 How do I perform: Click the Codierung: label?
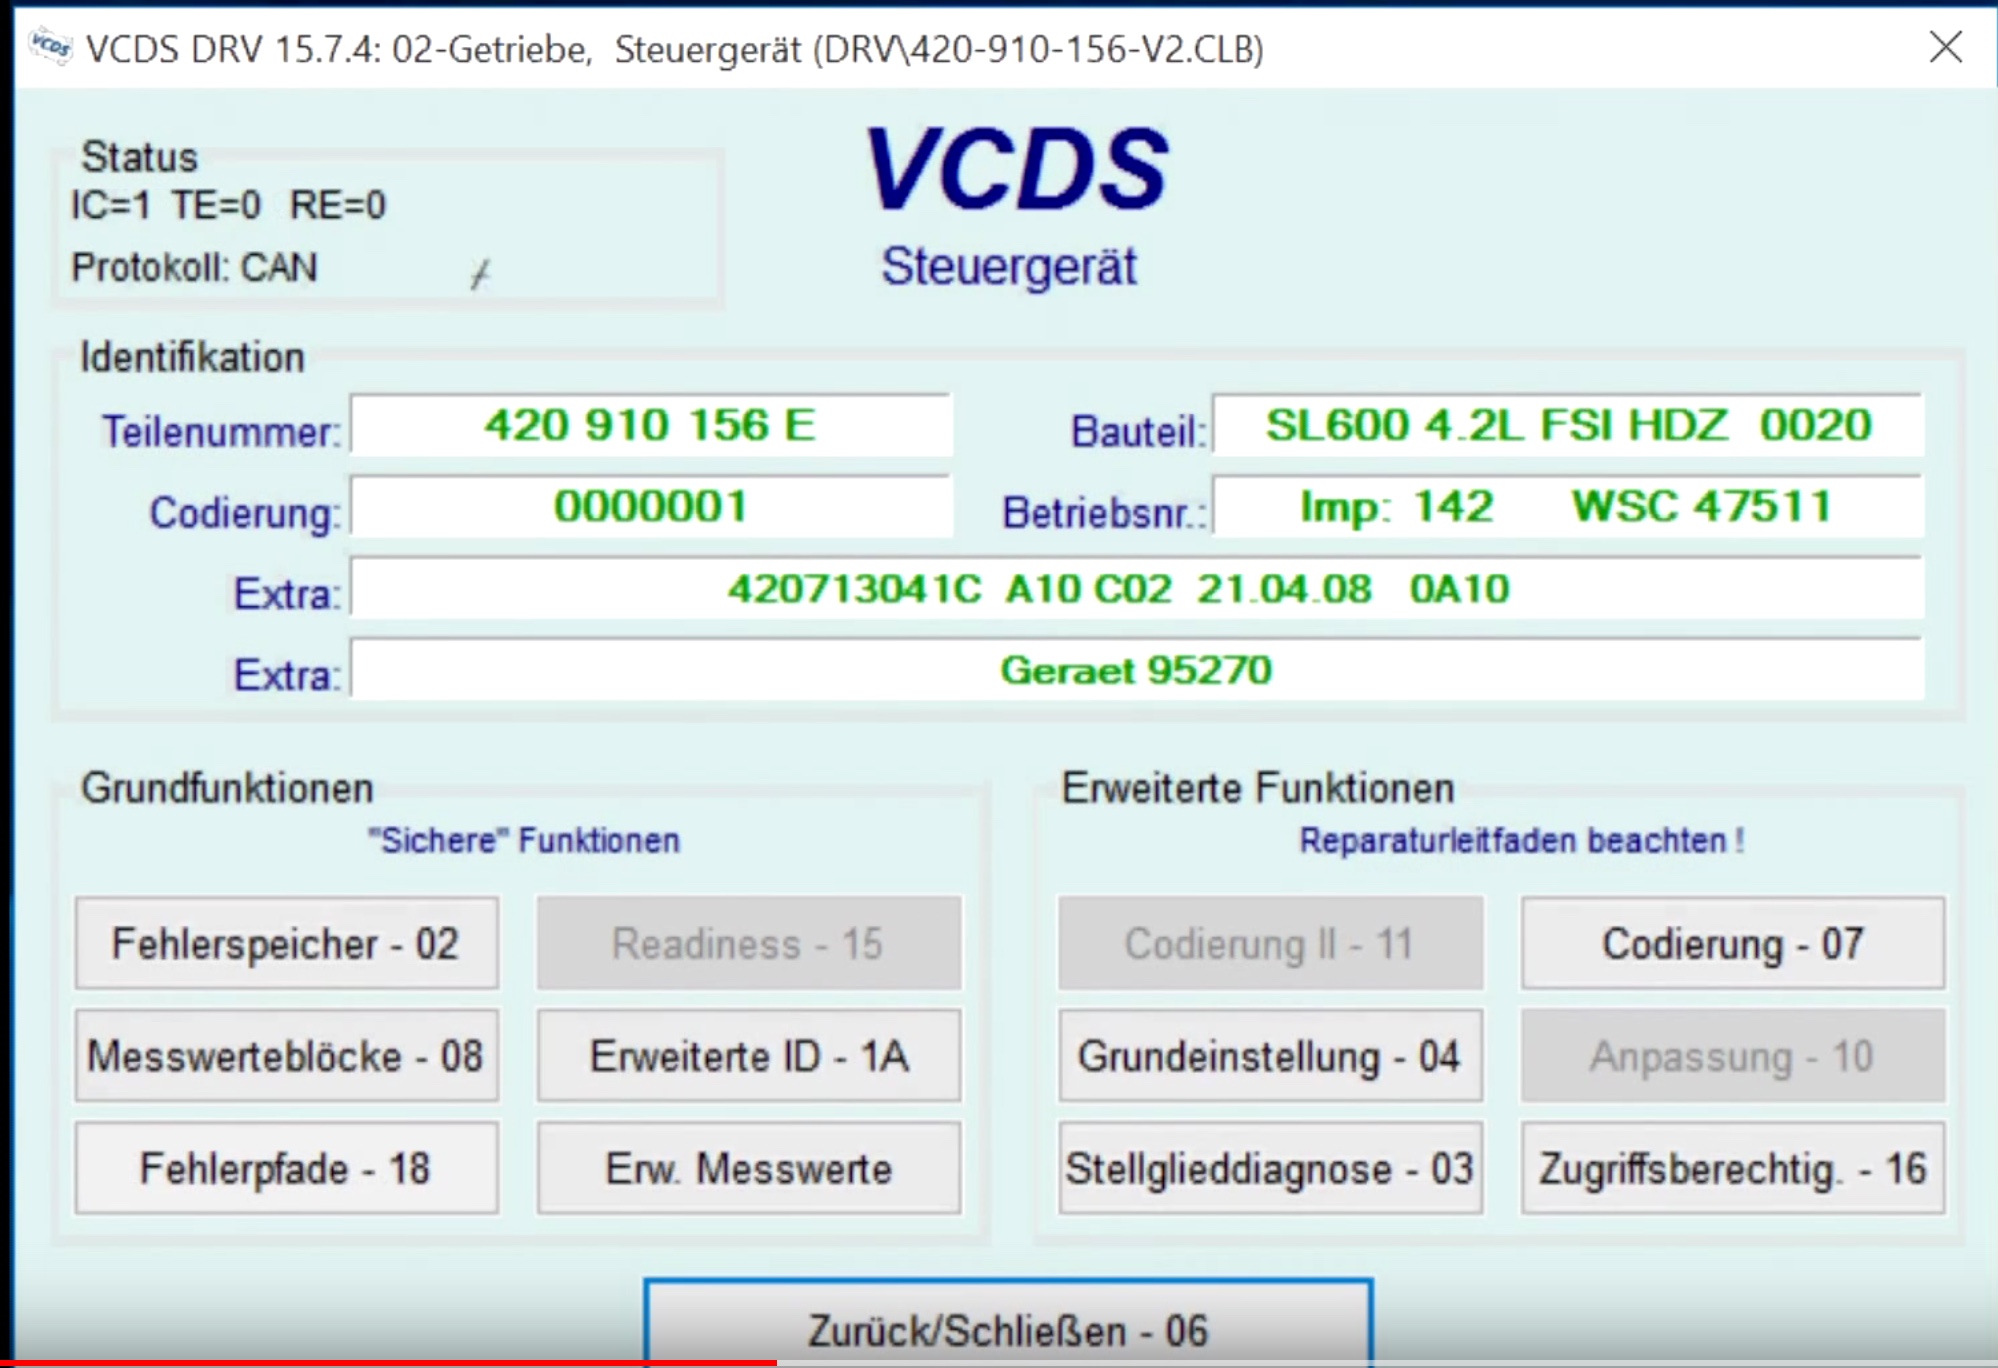point(245,513)
